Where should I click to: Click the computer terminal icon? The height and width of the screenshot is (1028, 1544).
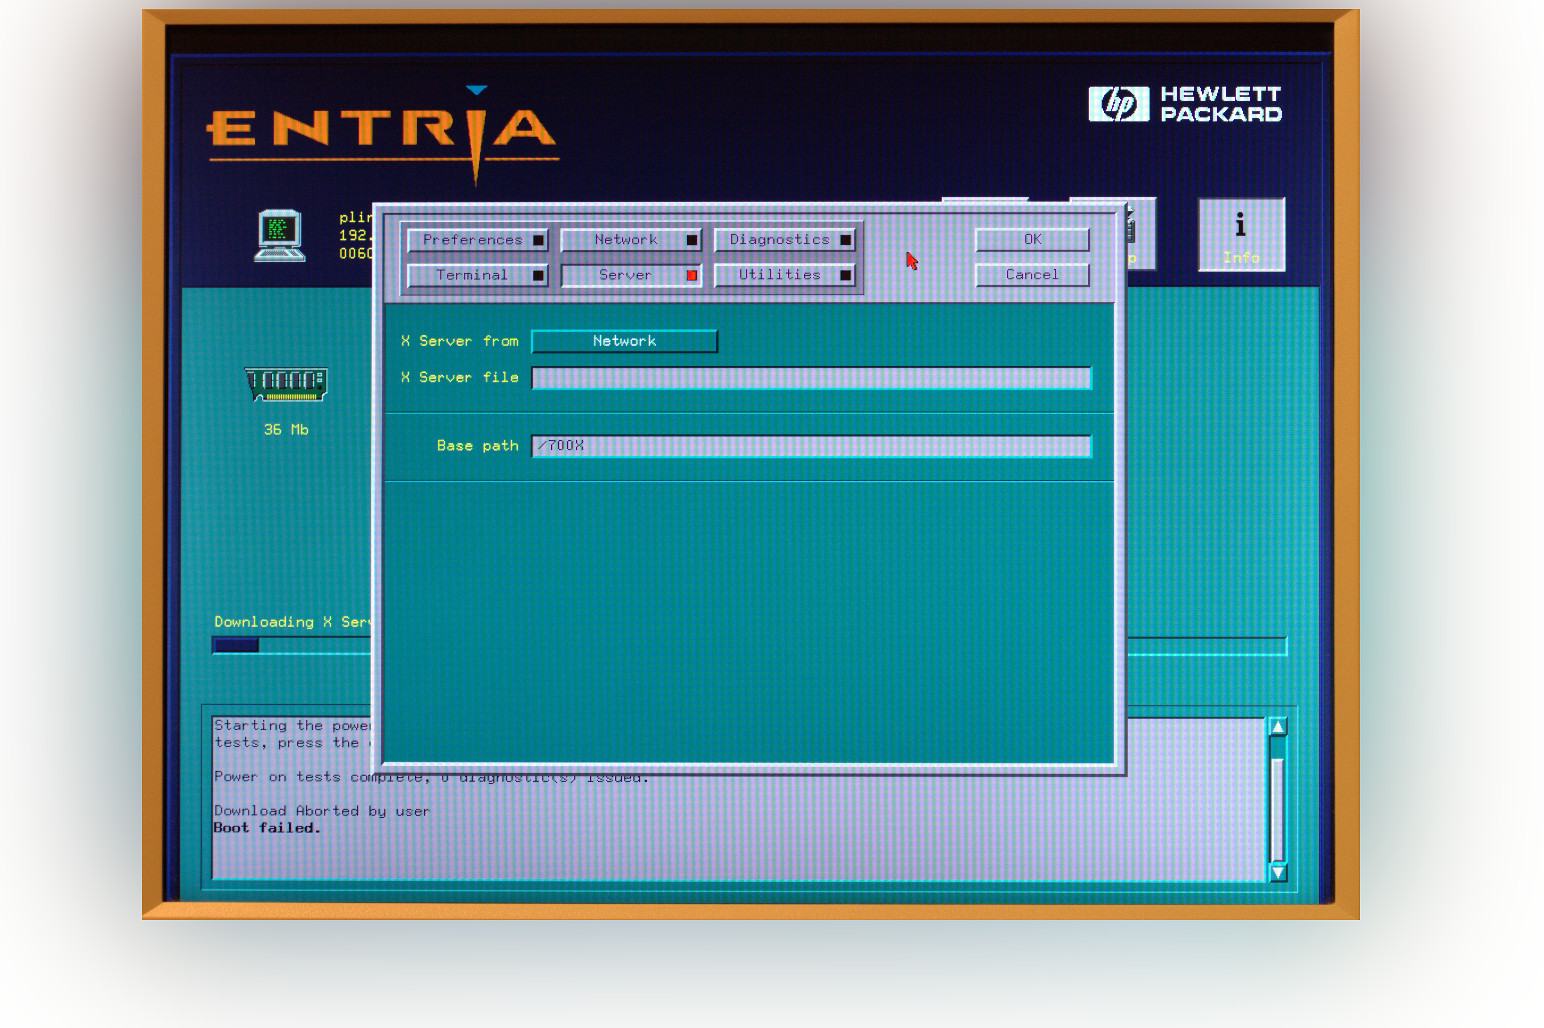(279, 236)
